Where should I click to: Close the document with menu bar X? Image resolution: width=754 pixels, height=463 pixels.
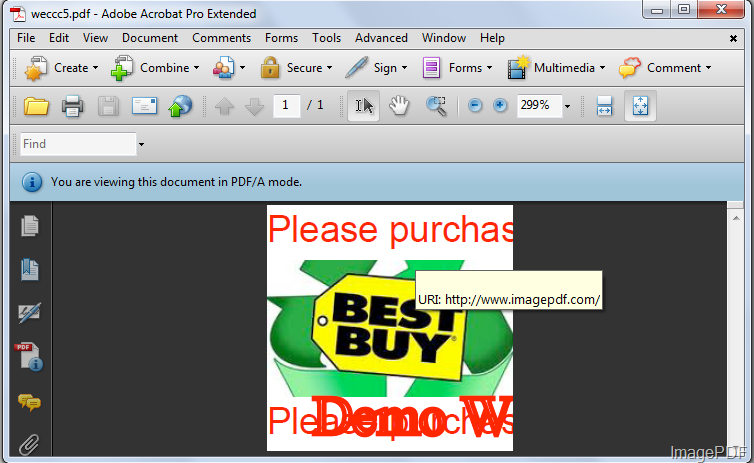[733, 38]
